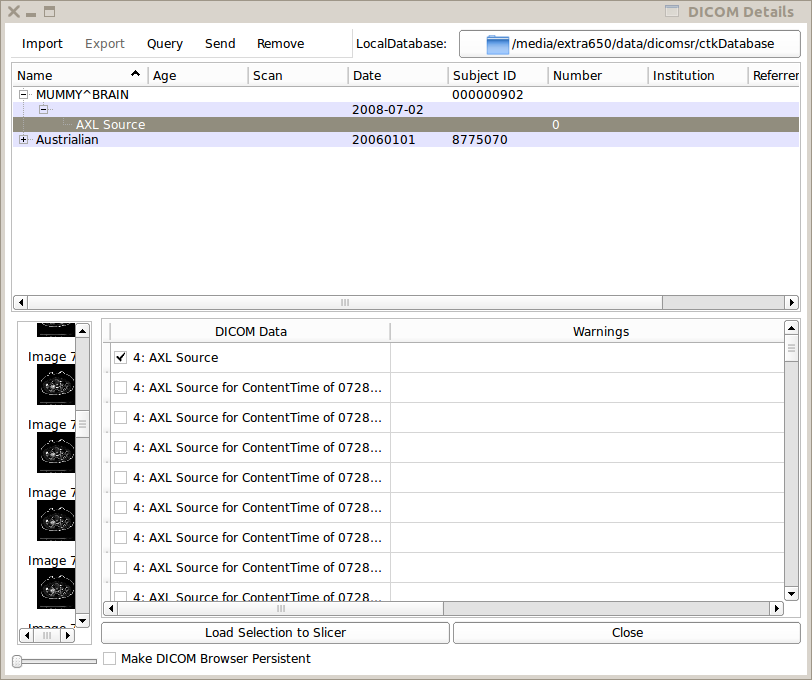812x680 pixels.
Task: Click scroll right arrow of patient table
Action: pyautogui.click(x=792, y=302)
